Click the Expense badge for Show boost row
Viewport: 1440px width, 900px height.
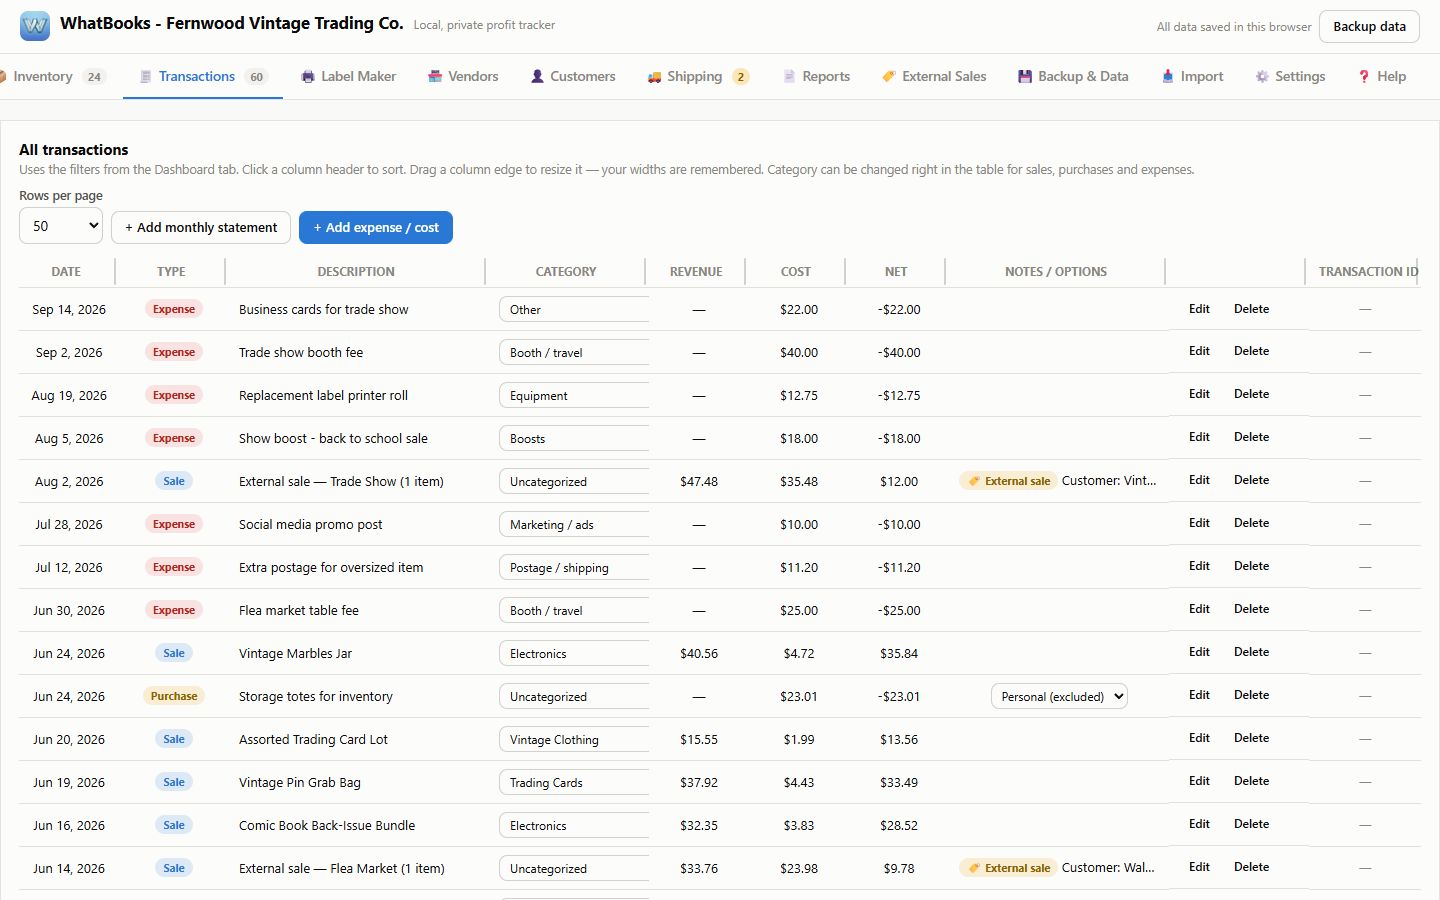(x=174, y=438)
